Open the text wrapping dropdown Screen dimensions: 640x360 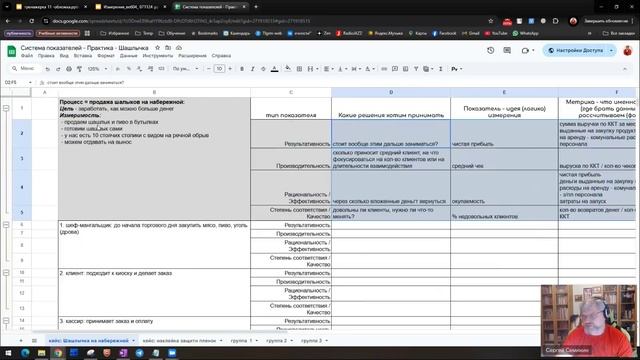tap(356, 69)
